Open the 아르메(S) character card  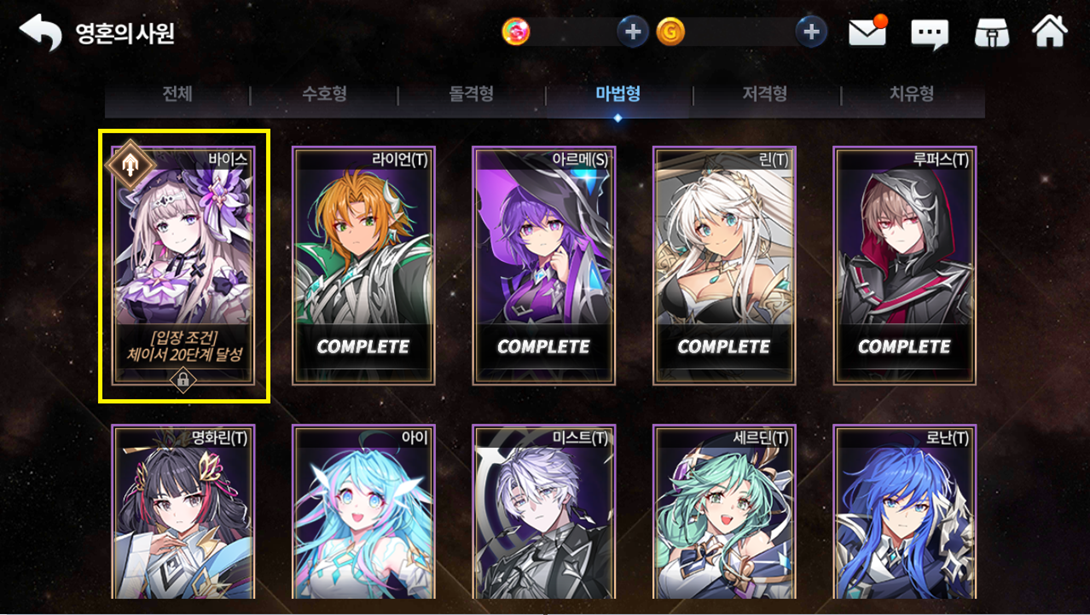click(x=544, y=265)
